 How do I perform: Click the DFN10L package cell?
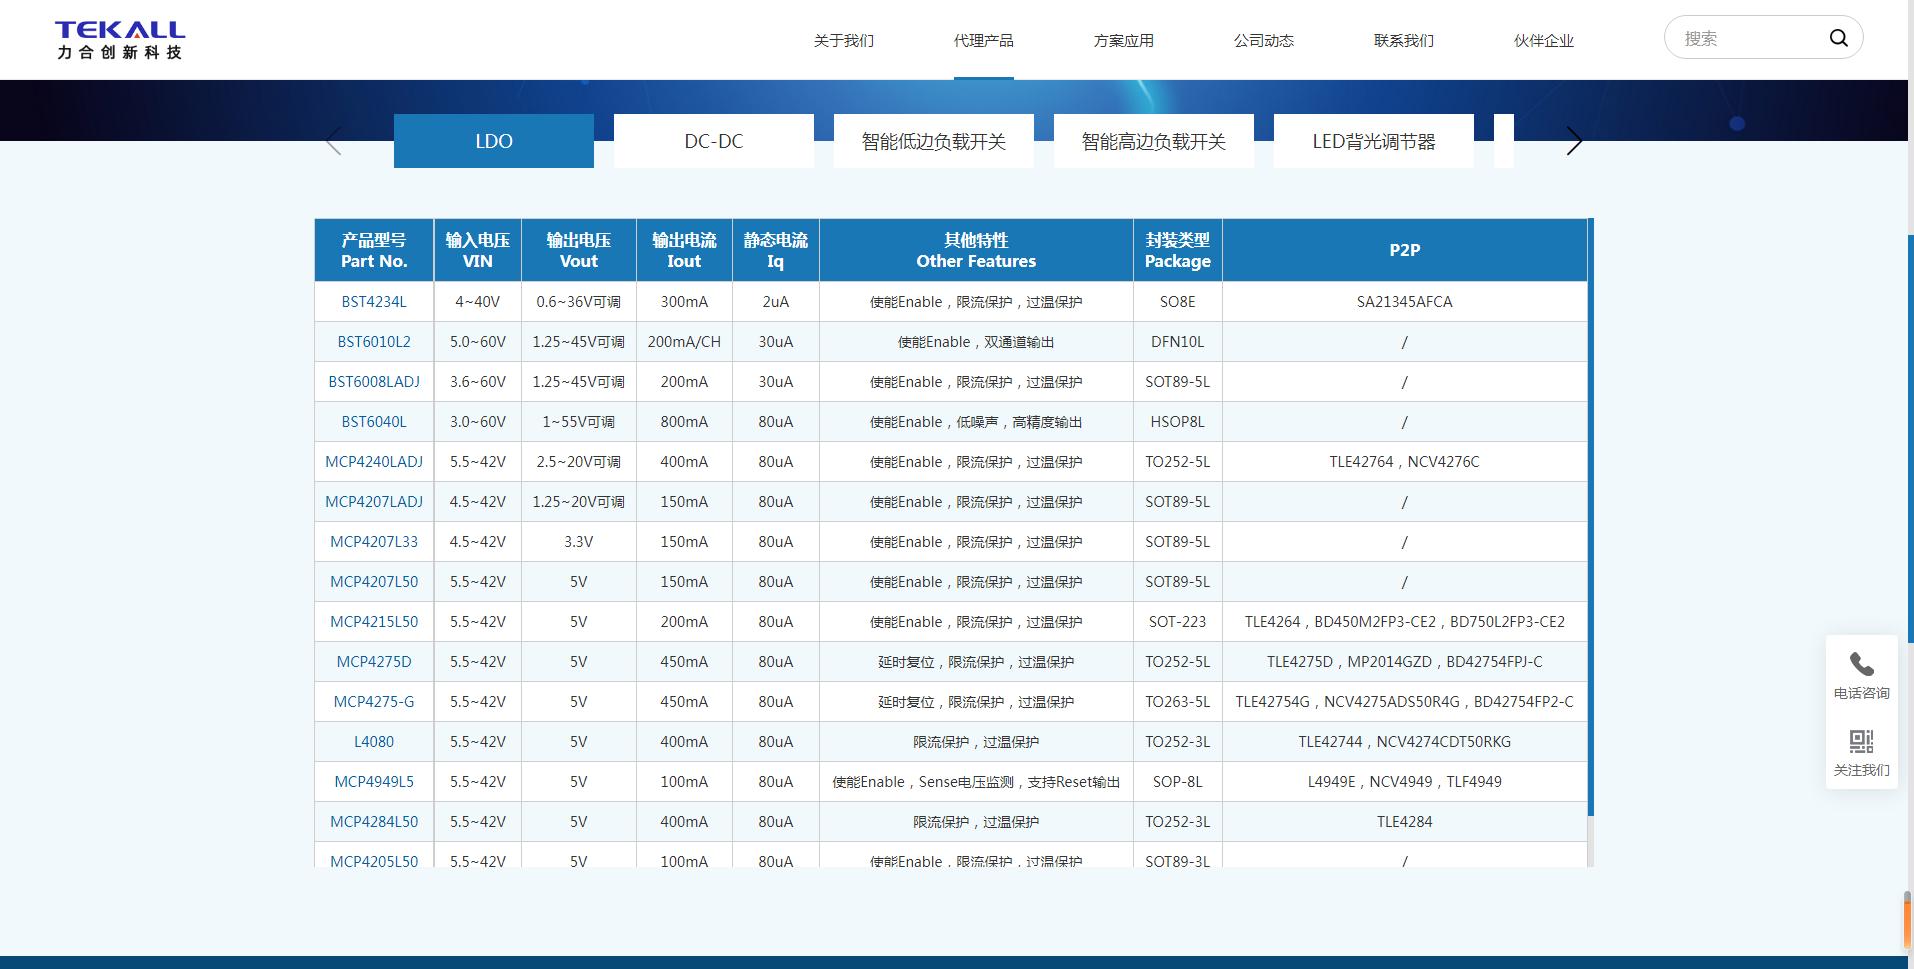click(x=1178, y=341)
